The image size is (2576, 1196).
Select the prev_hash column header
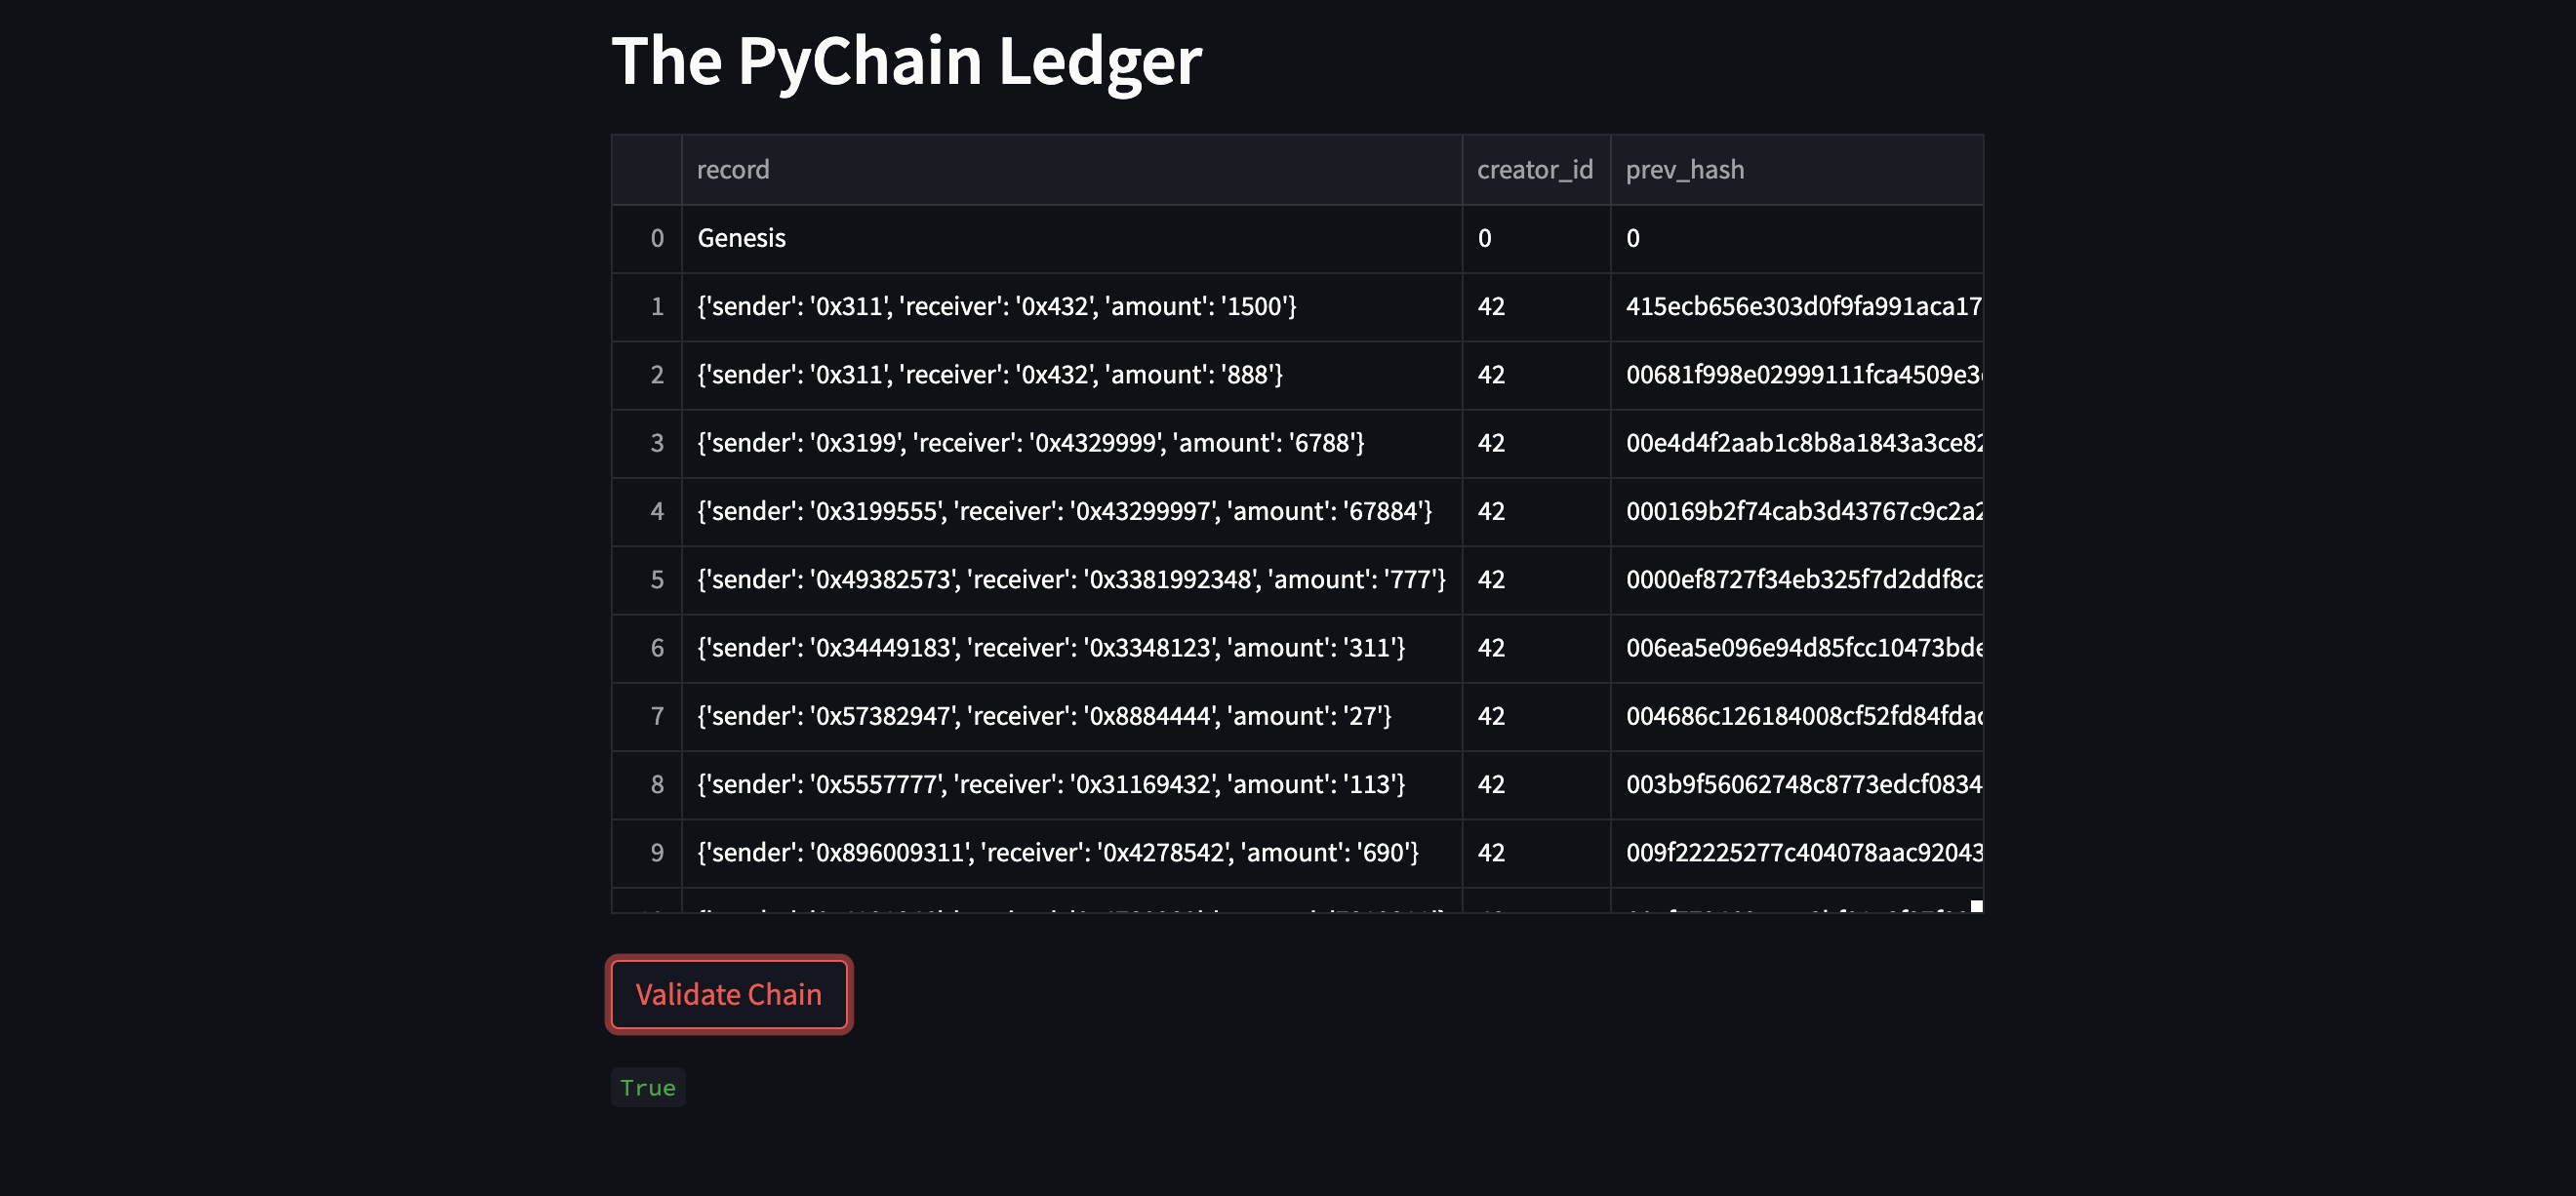point(1684,169)
